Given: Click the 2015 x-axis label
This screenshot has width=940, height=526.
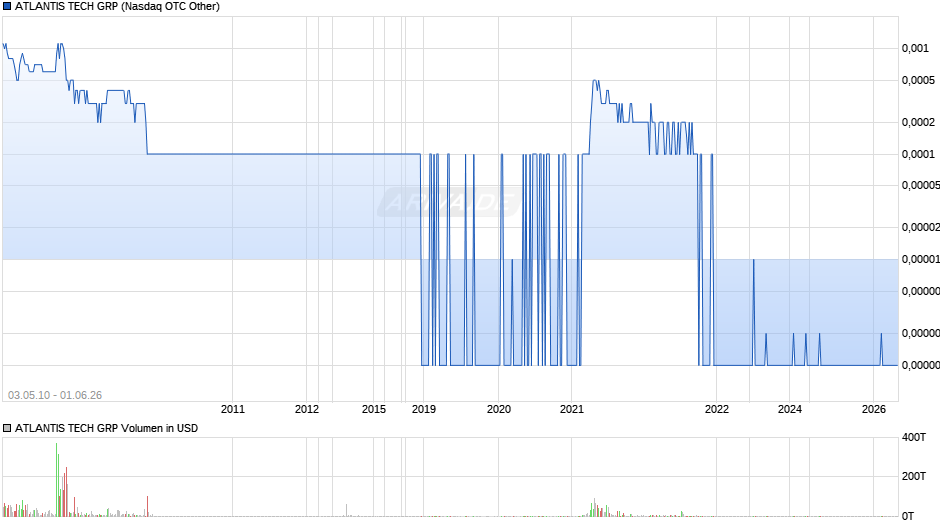Looking at the screenshot, I should [x=373, y=409].
